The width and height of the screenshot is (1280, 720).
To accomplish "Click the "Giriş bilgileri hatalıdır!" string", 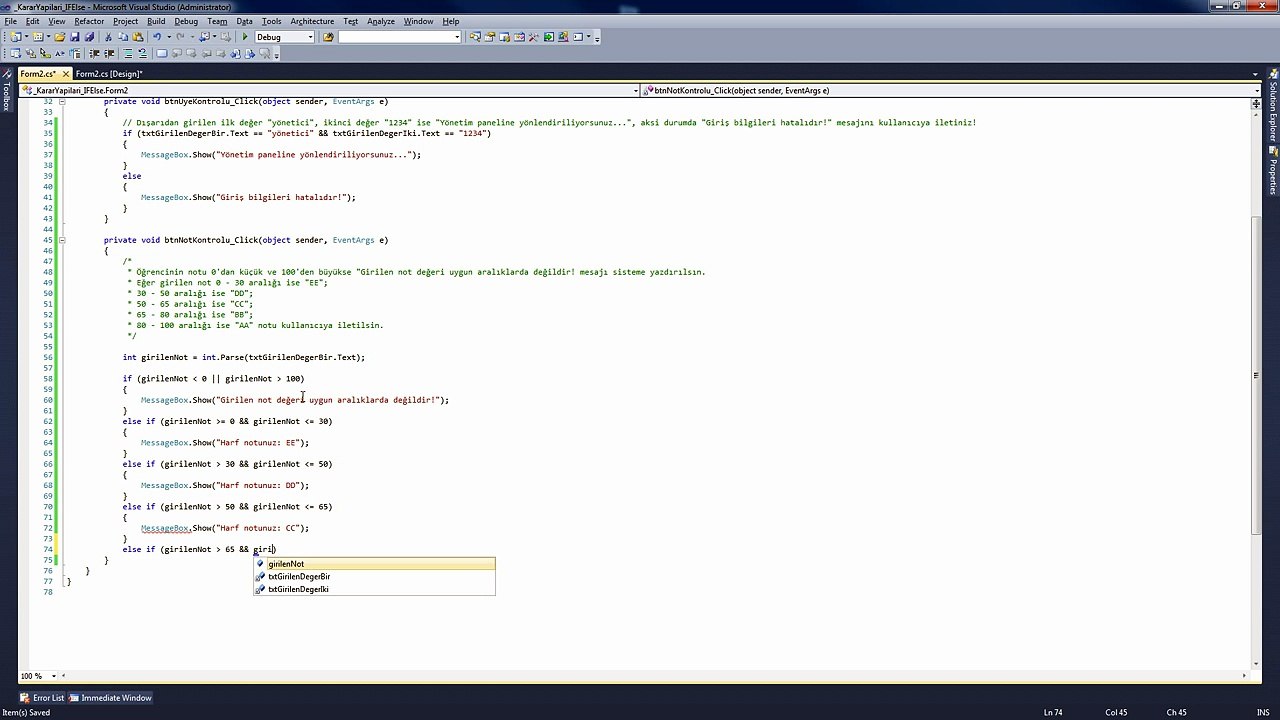I will point(283,197).
